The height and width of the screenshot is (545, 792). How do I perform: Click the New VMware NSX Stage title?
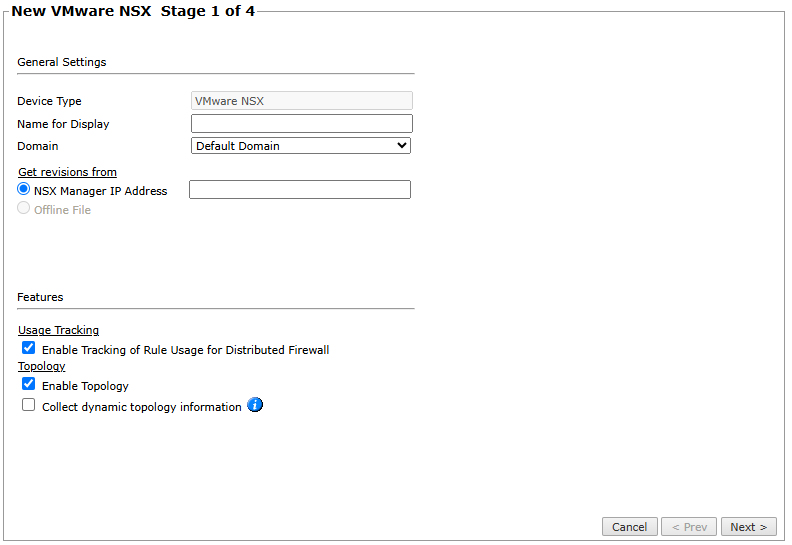tap(133, 11)
